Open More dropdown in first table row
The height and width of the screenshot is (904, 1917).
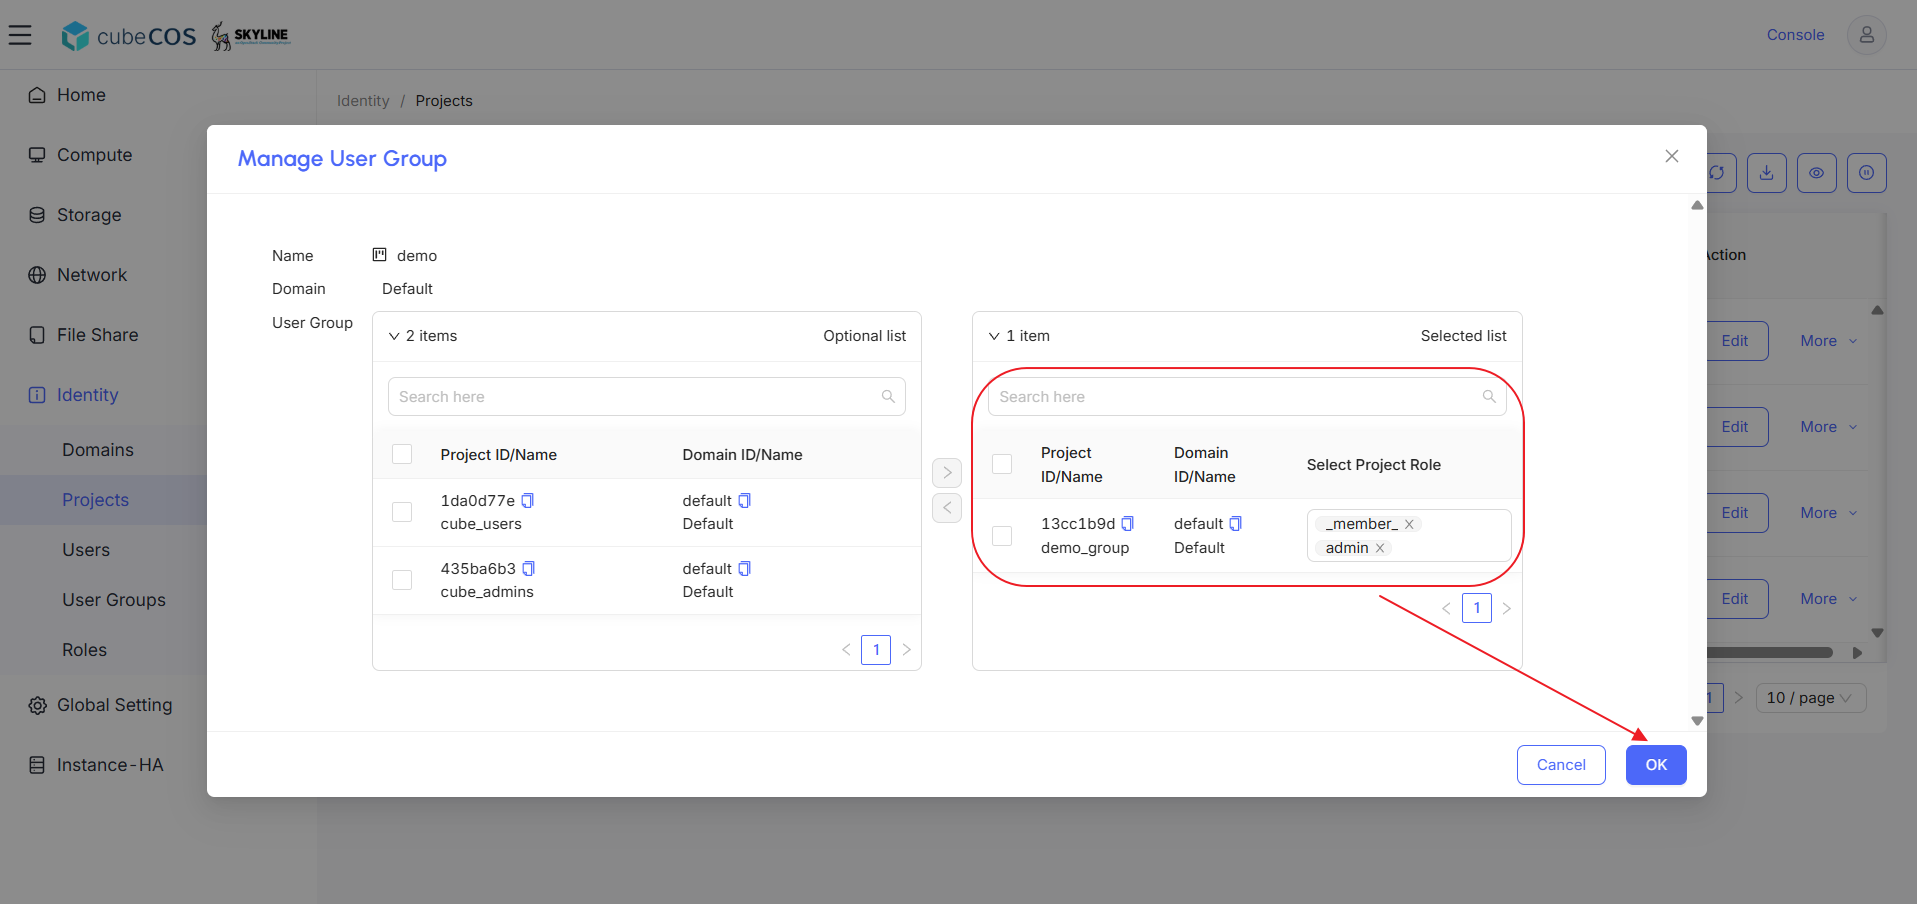[x=1829, y=341]
